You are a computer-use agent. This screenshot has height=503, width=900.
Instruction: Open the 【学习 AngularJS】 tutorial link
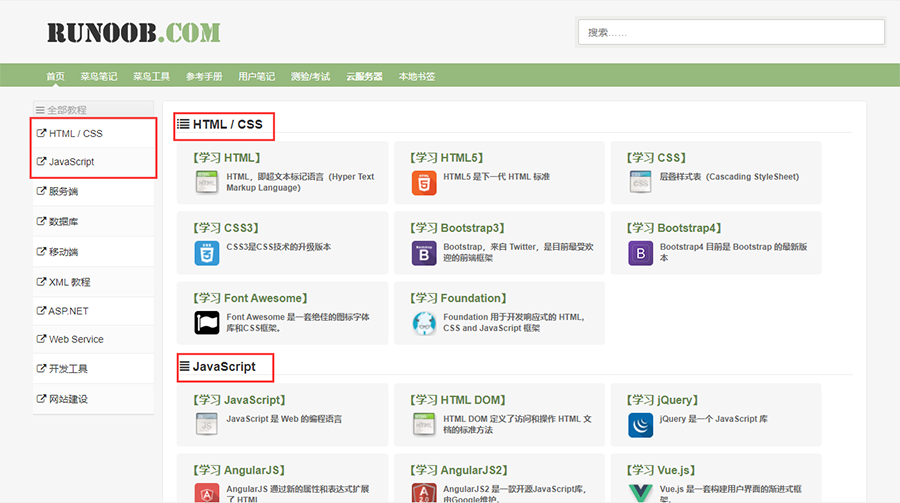tap(239, 470)
